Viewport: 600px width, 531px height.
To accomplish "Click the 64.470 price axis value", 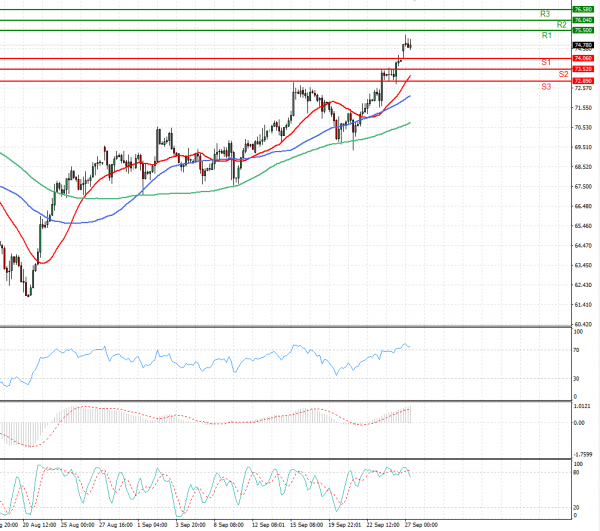I will click(583, 246).
